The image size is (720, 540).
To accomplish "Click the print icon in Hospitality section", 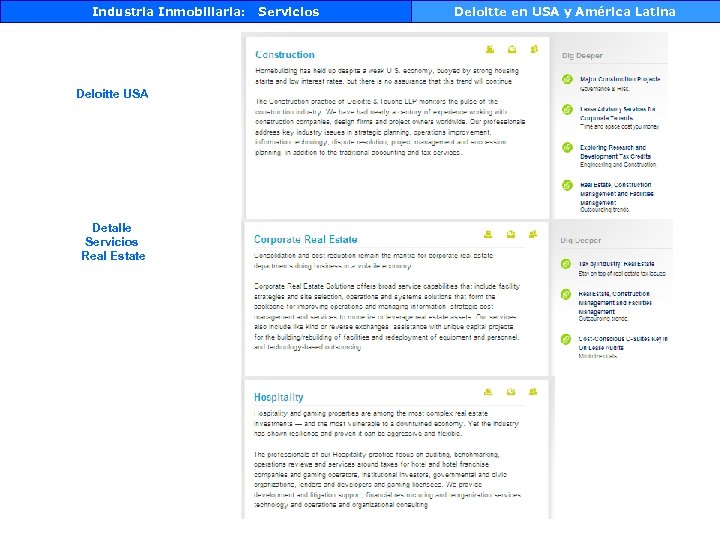I will pos(488,392).
